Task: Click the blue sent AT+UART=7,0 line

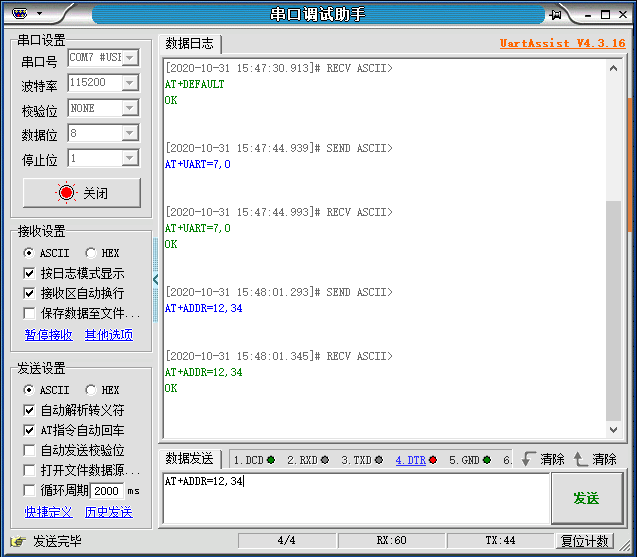Action: tap(198, 164)
